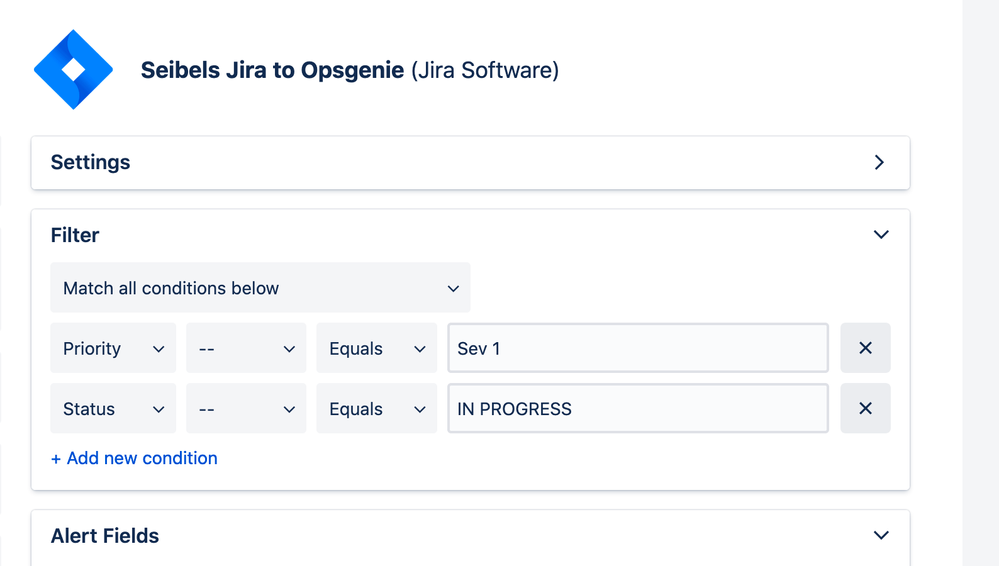999x566 pixels.
Task: Change the Equals operator for Priority
Action: coord(377,348)
